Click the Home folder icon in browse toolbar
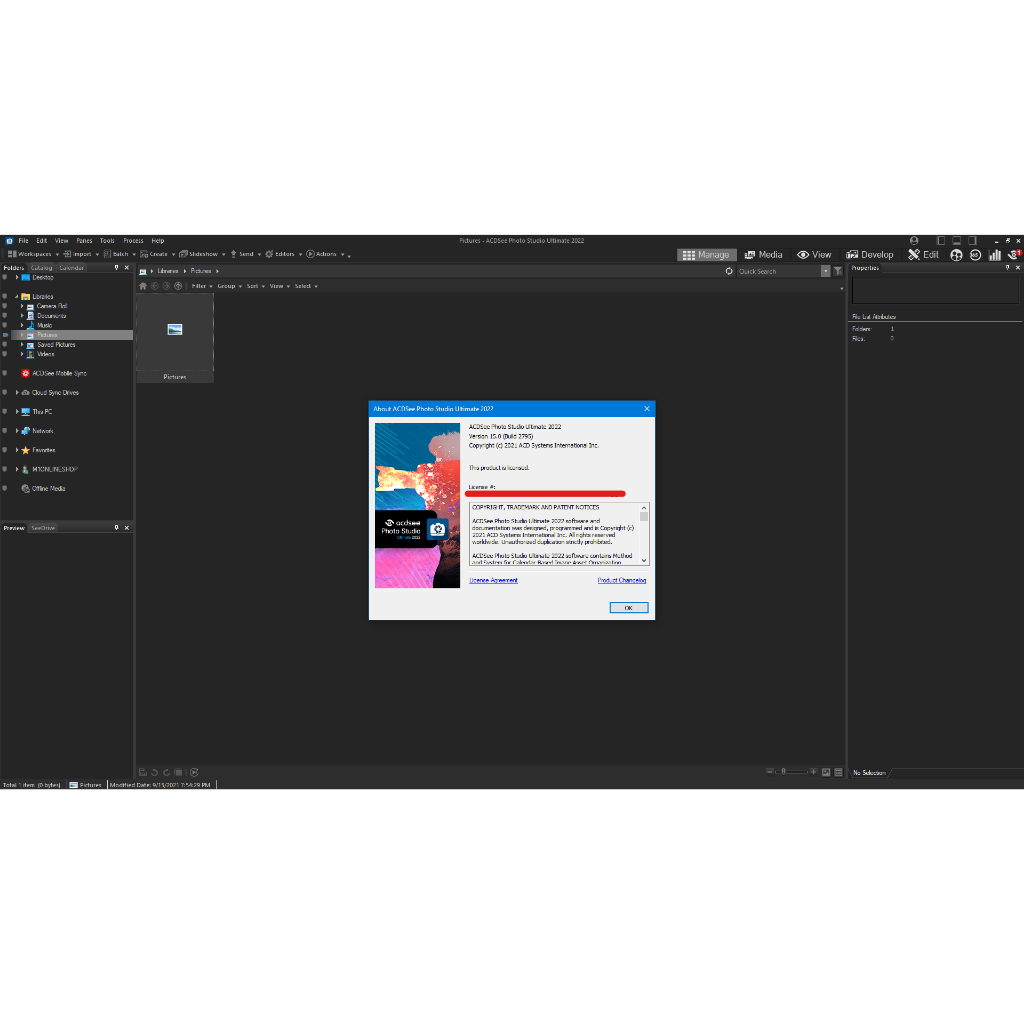Screen dimensions: 1024x1024 click(143, 286)
